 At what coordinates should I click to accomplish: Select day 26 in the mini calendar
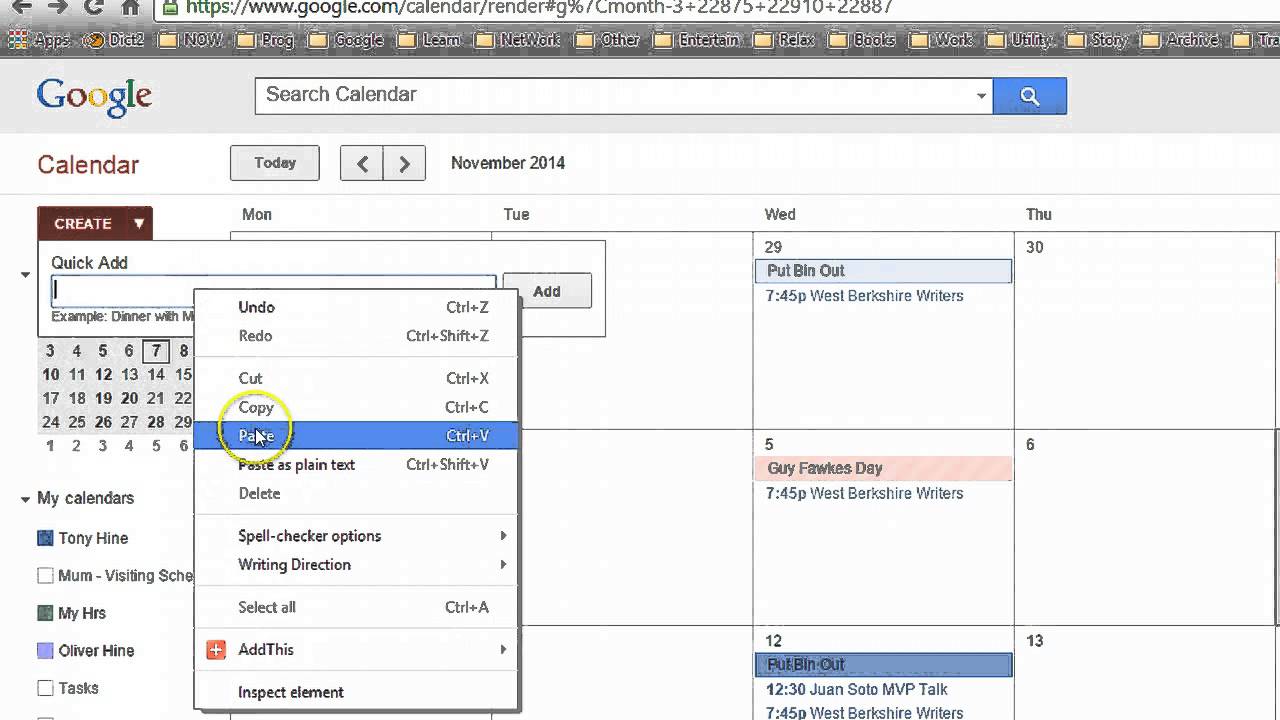(103, 422)
